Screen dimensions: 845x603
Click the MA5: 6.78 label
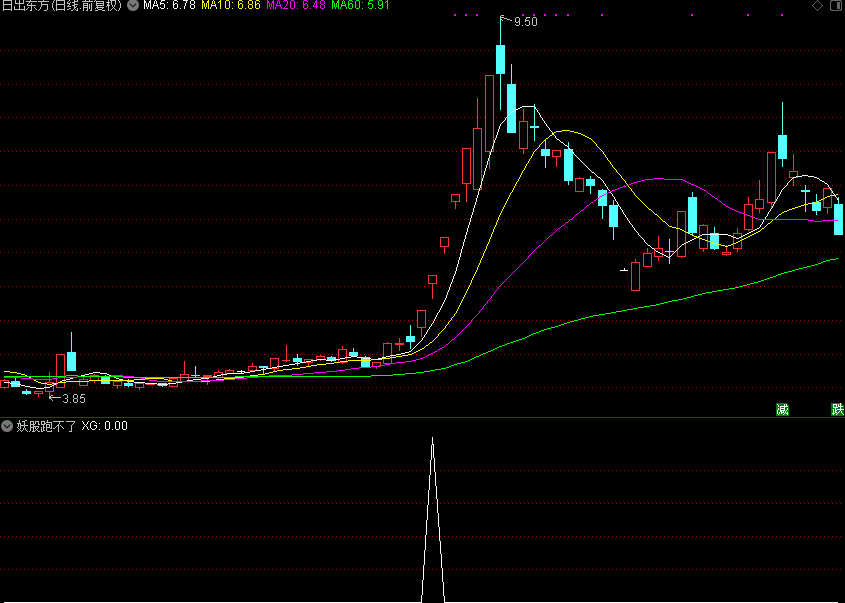169,6
